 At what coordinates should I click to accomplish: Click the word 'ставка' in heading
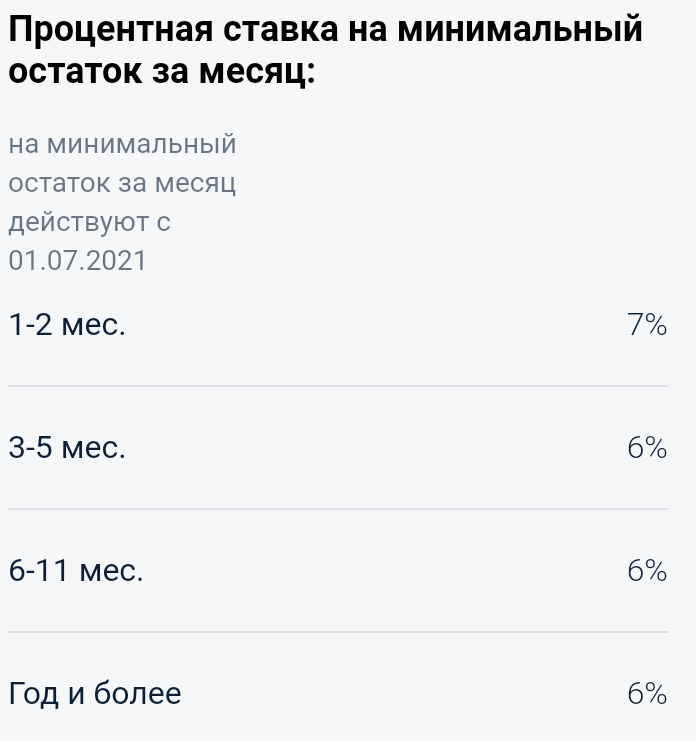[x=281, y=29]
